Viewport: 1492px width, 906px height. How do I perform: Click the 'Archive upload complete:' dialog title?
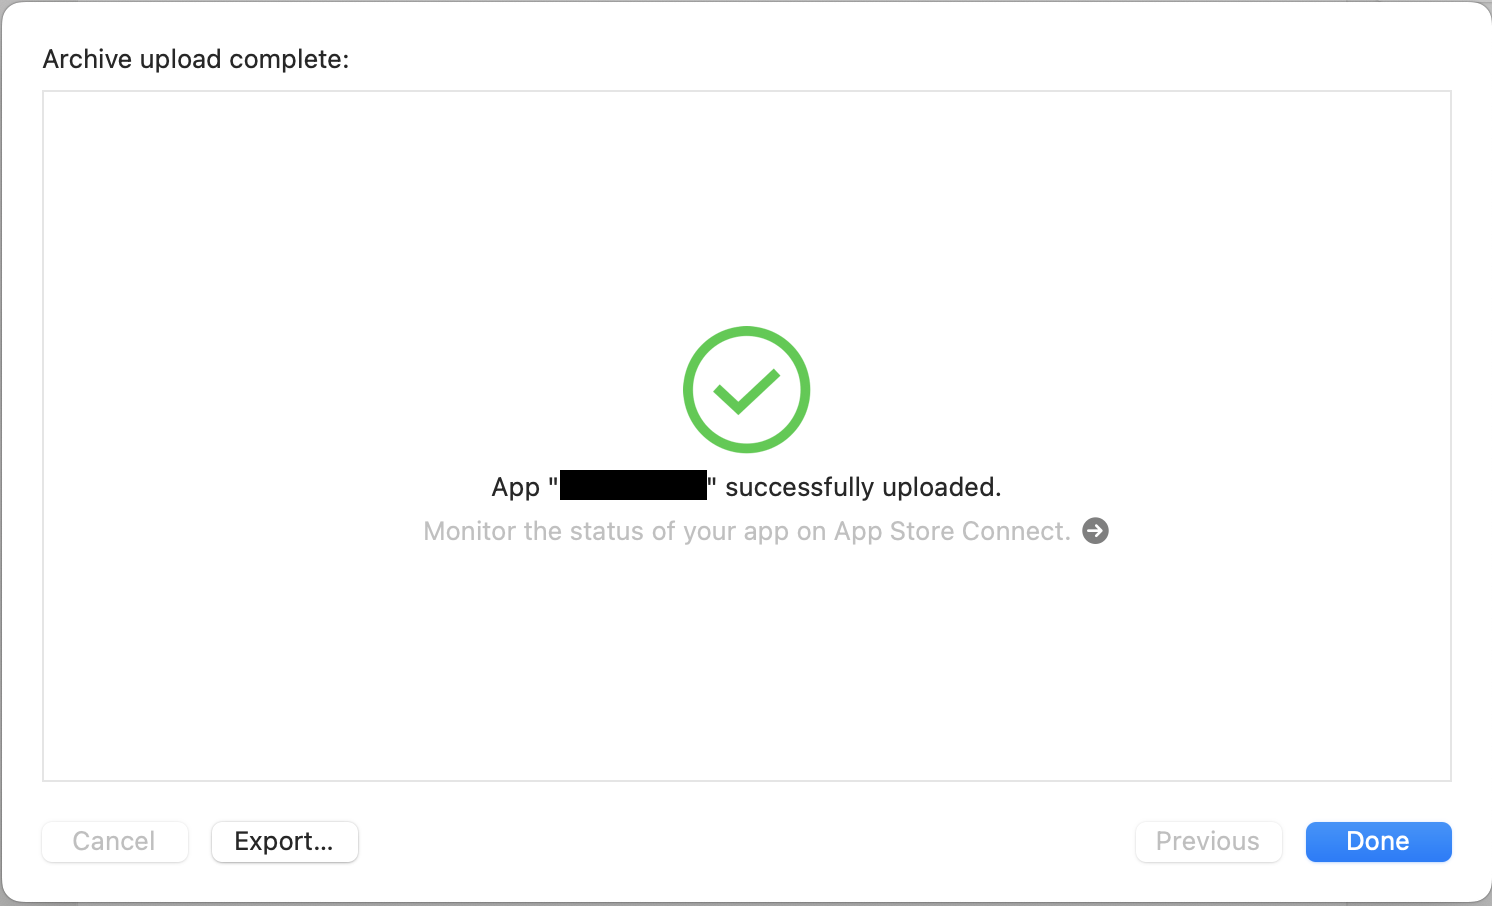(195, 59)
